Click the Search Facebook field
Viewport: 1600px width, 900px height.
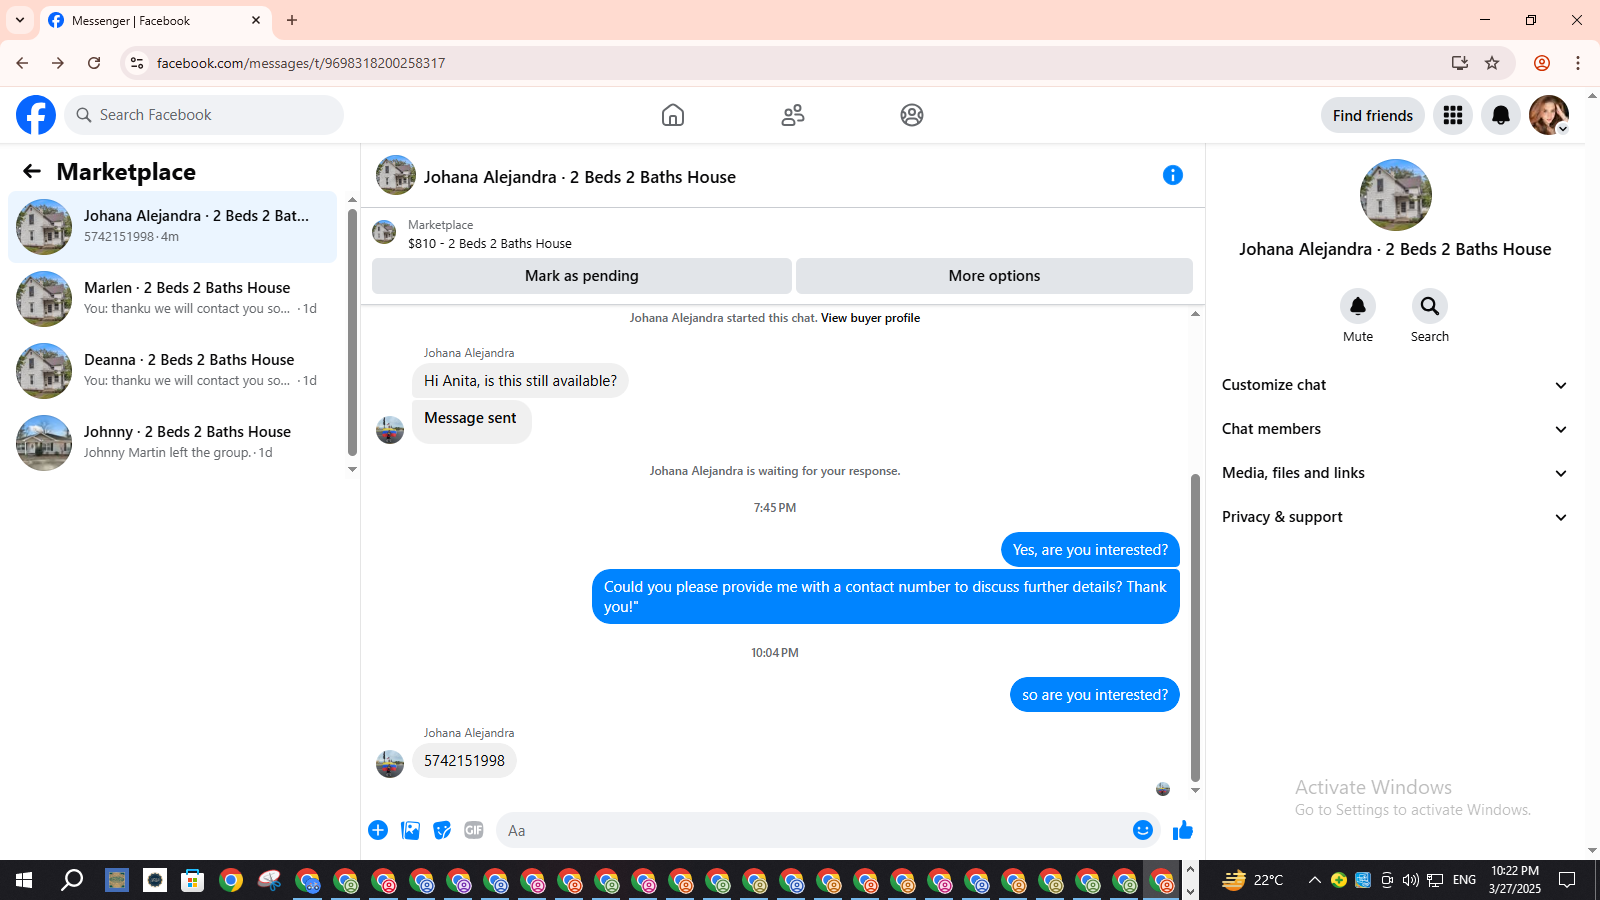tap(204, 115)
